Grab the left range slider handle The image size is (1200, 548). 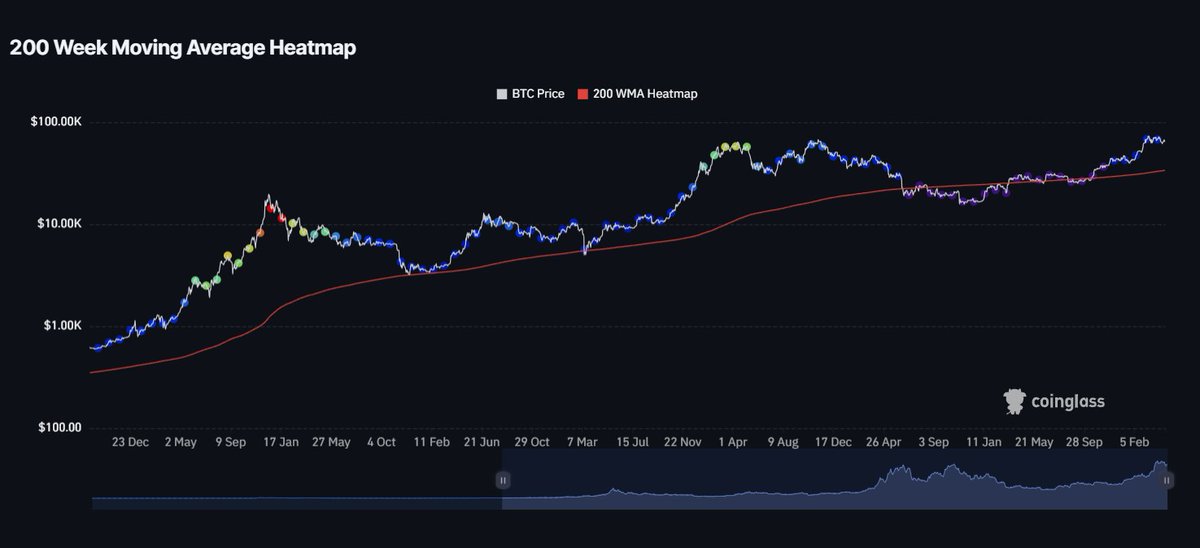coord(502,480)
